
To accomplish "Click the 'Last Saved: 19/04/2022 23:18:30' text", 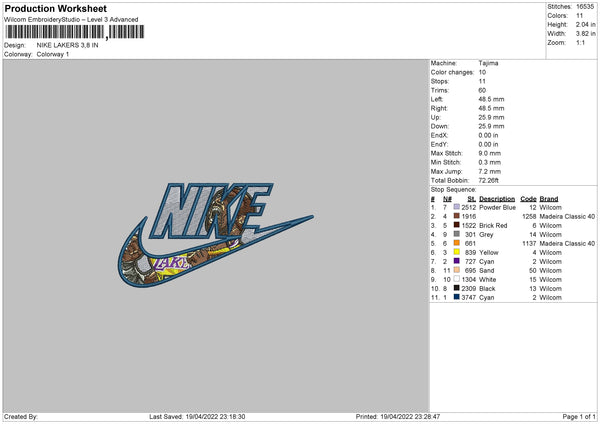I will 197,416.
